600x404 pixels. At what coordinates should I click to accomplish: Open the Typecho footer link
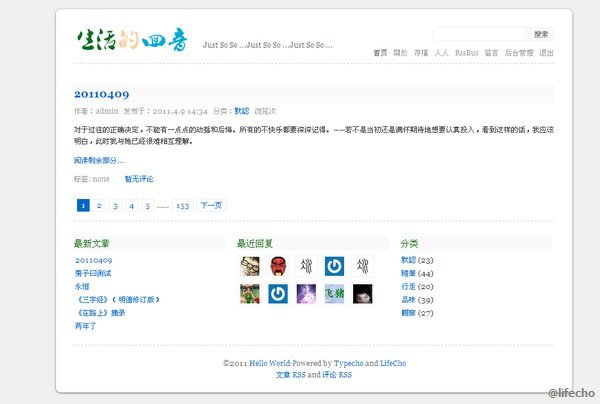tap(349, 363)
